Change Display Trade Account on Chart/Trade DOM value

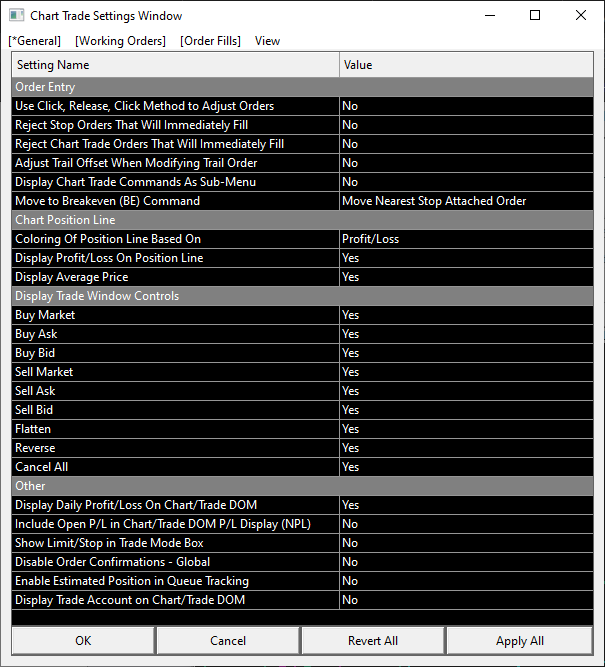point(466,600)
